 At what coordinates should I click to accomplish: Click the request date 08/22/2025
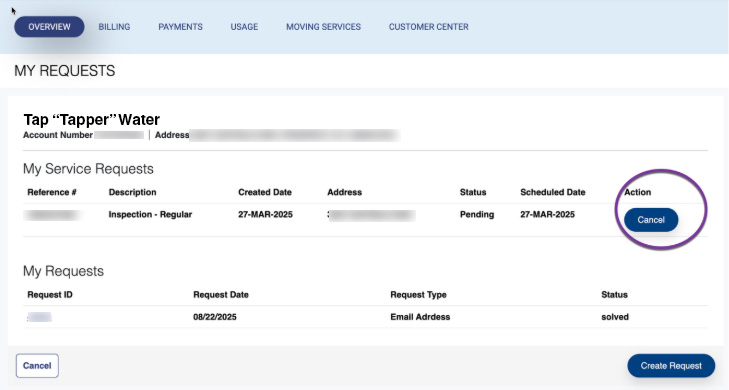tap(215, 317)
